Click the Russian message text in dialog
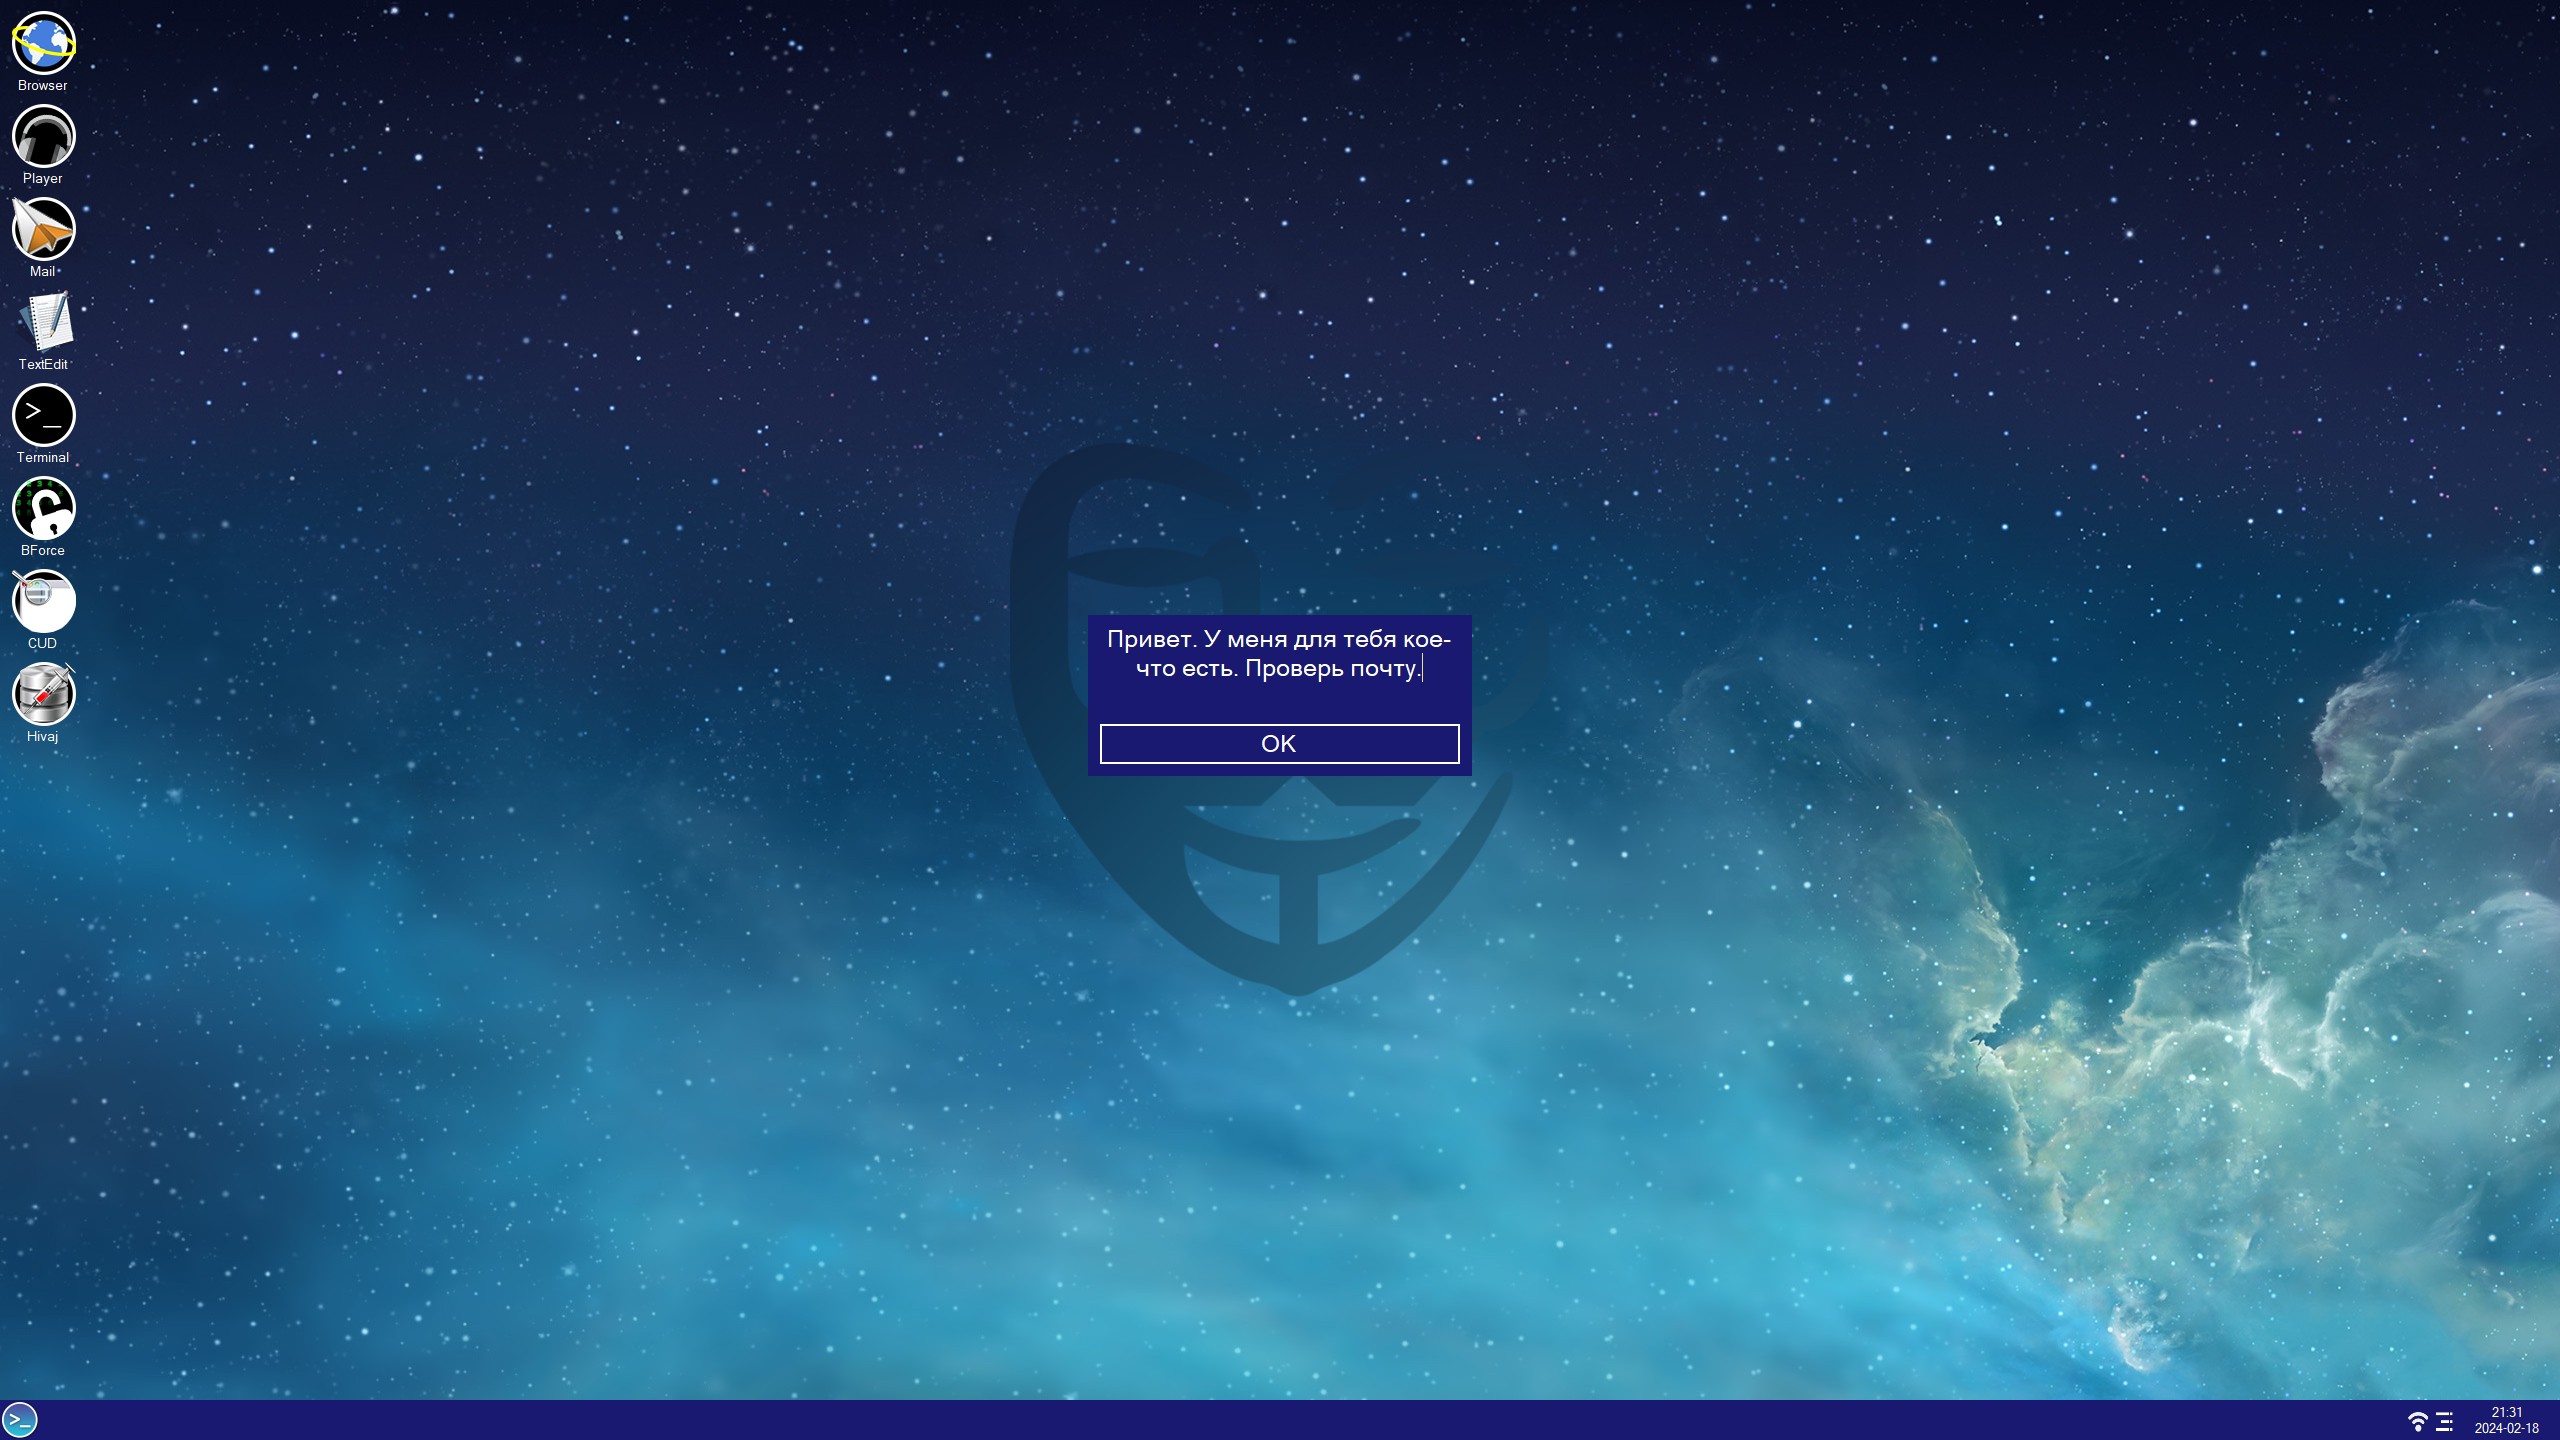Viewport: 2560px width, 1440px height. 1278,654
